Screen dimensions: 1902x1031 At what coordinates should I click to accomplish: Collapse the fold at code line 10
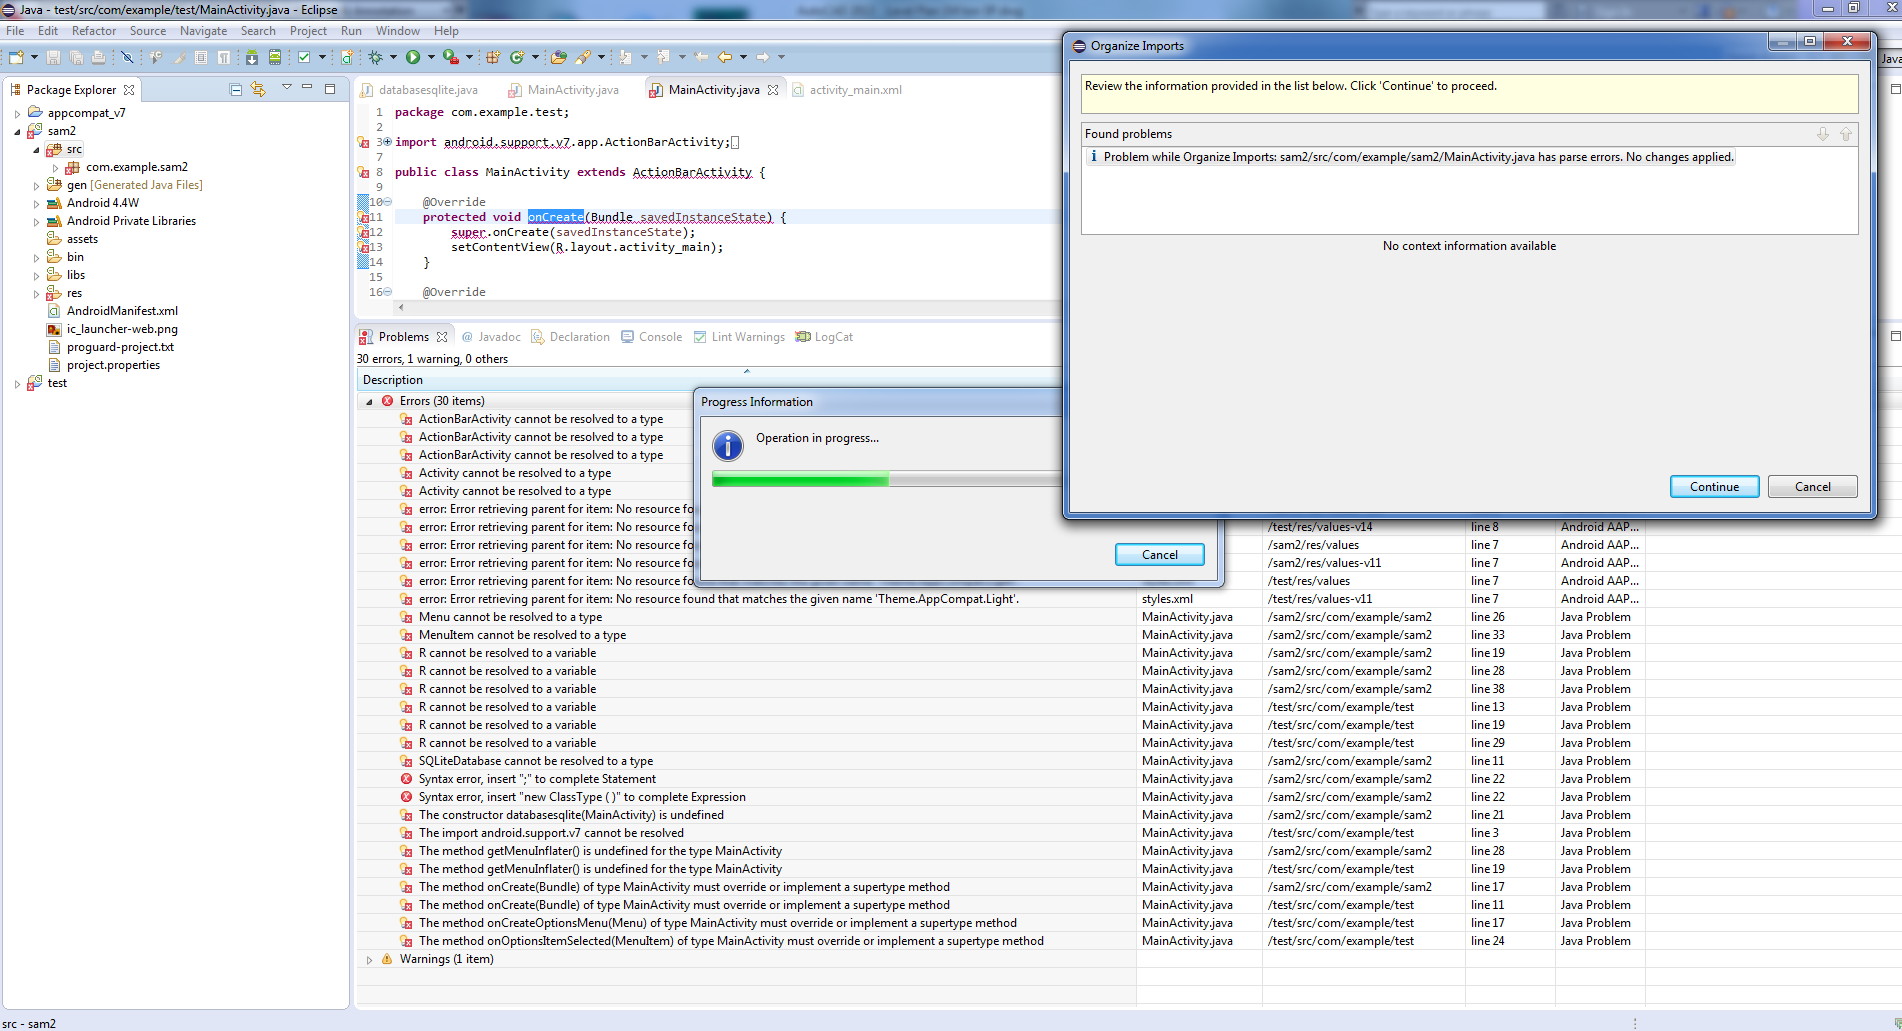[x=388, y=202]
